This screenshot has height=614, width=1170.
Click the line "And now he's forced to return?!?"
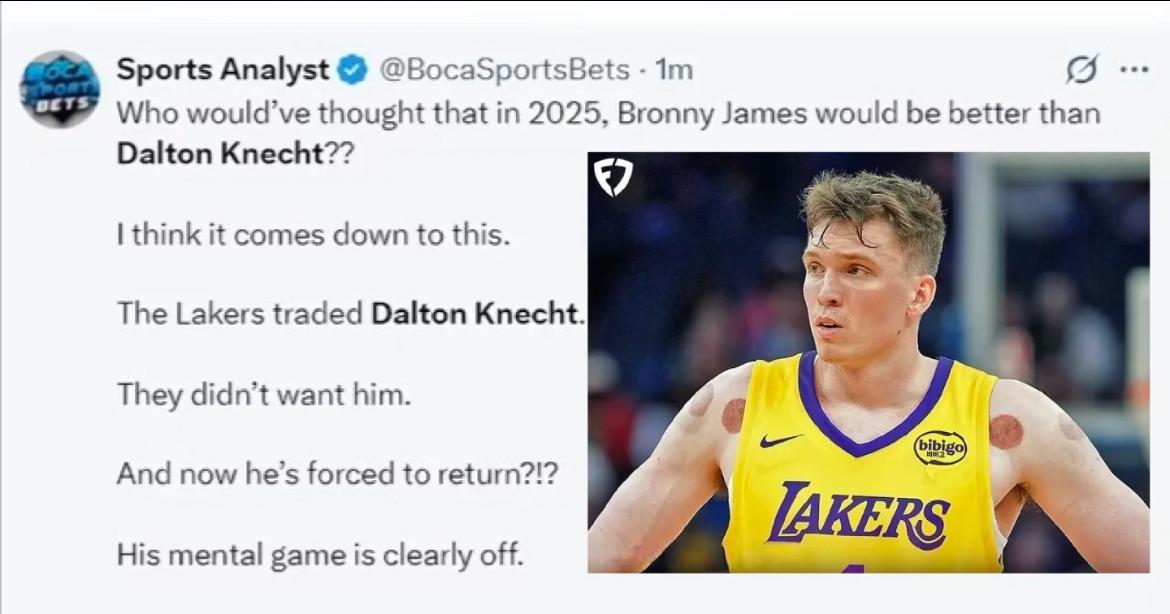[337, 473]
